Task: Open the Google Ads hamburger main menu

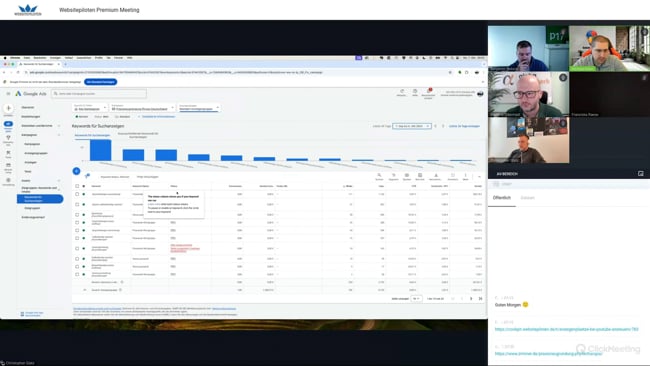Action: 8,94
